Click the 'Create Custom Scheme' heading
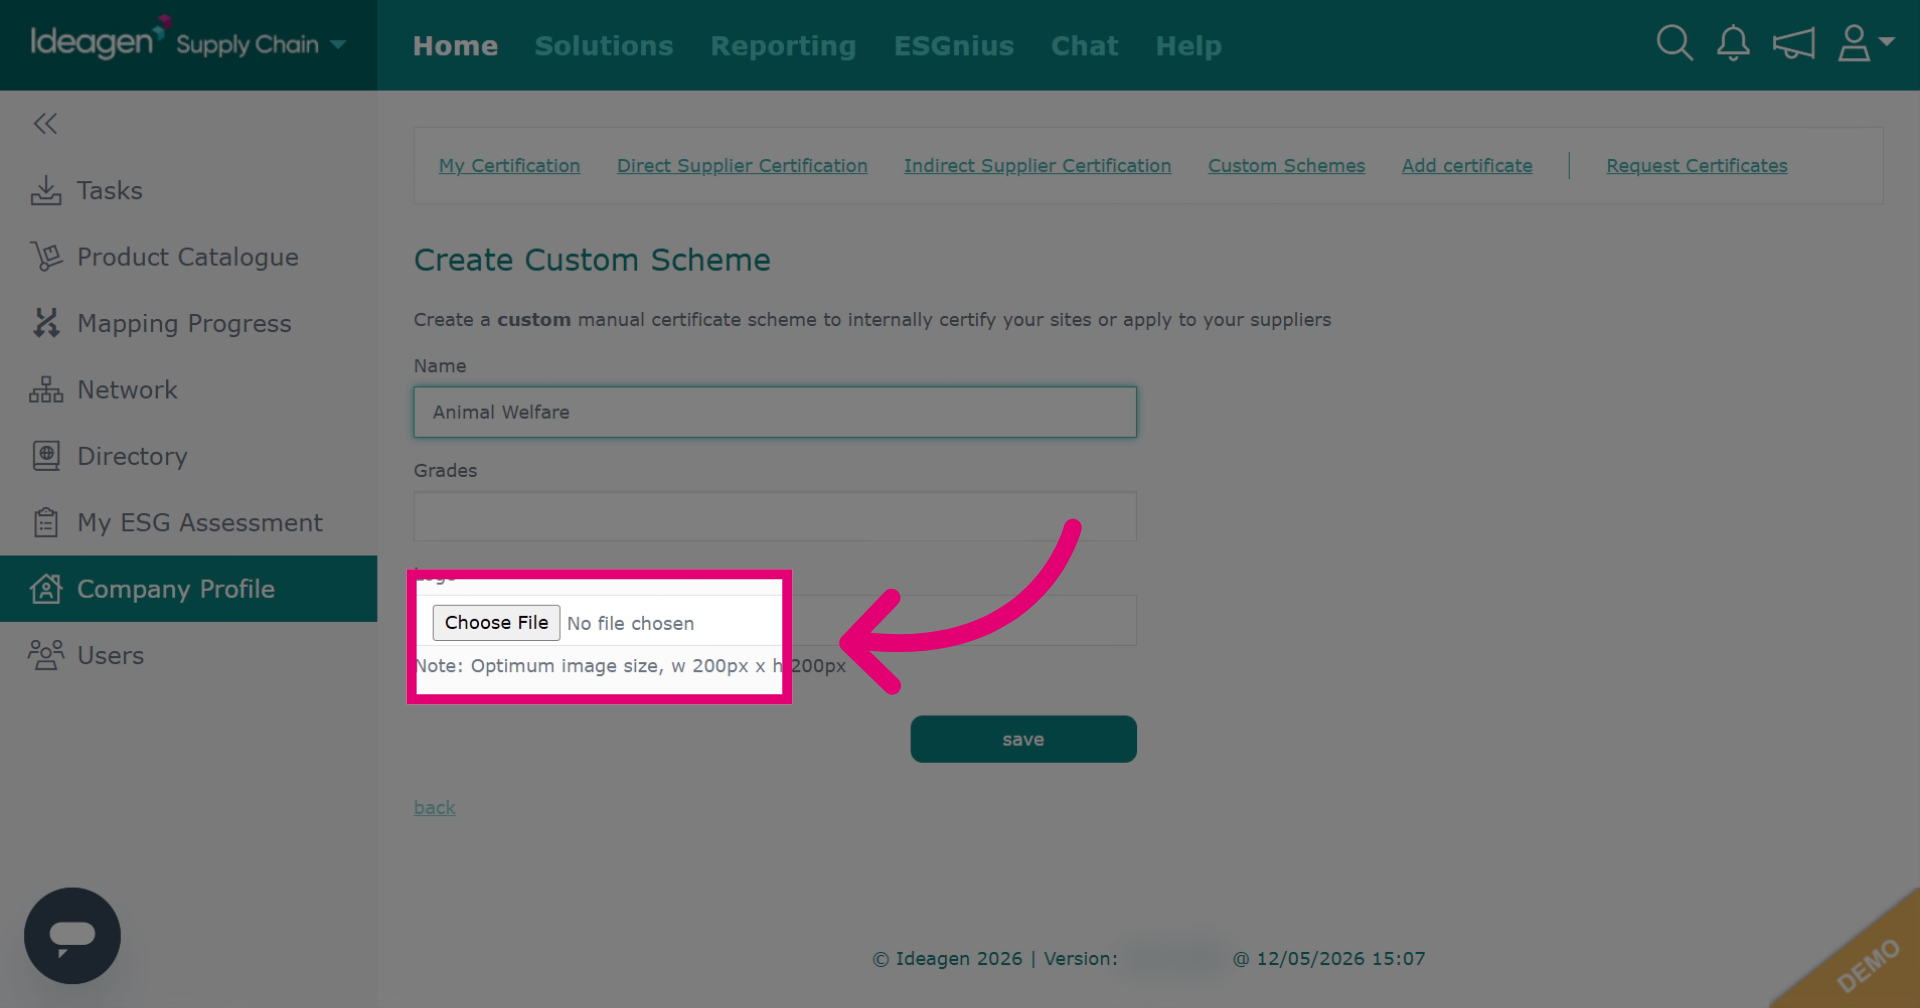 592,260
